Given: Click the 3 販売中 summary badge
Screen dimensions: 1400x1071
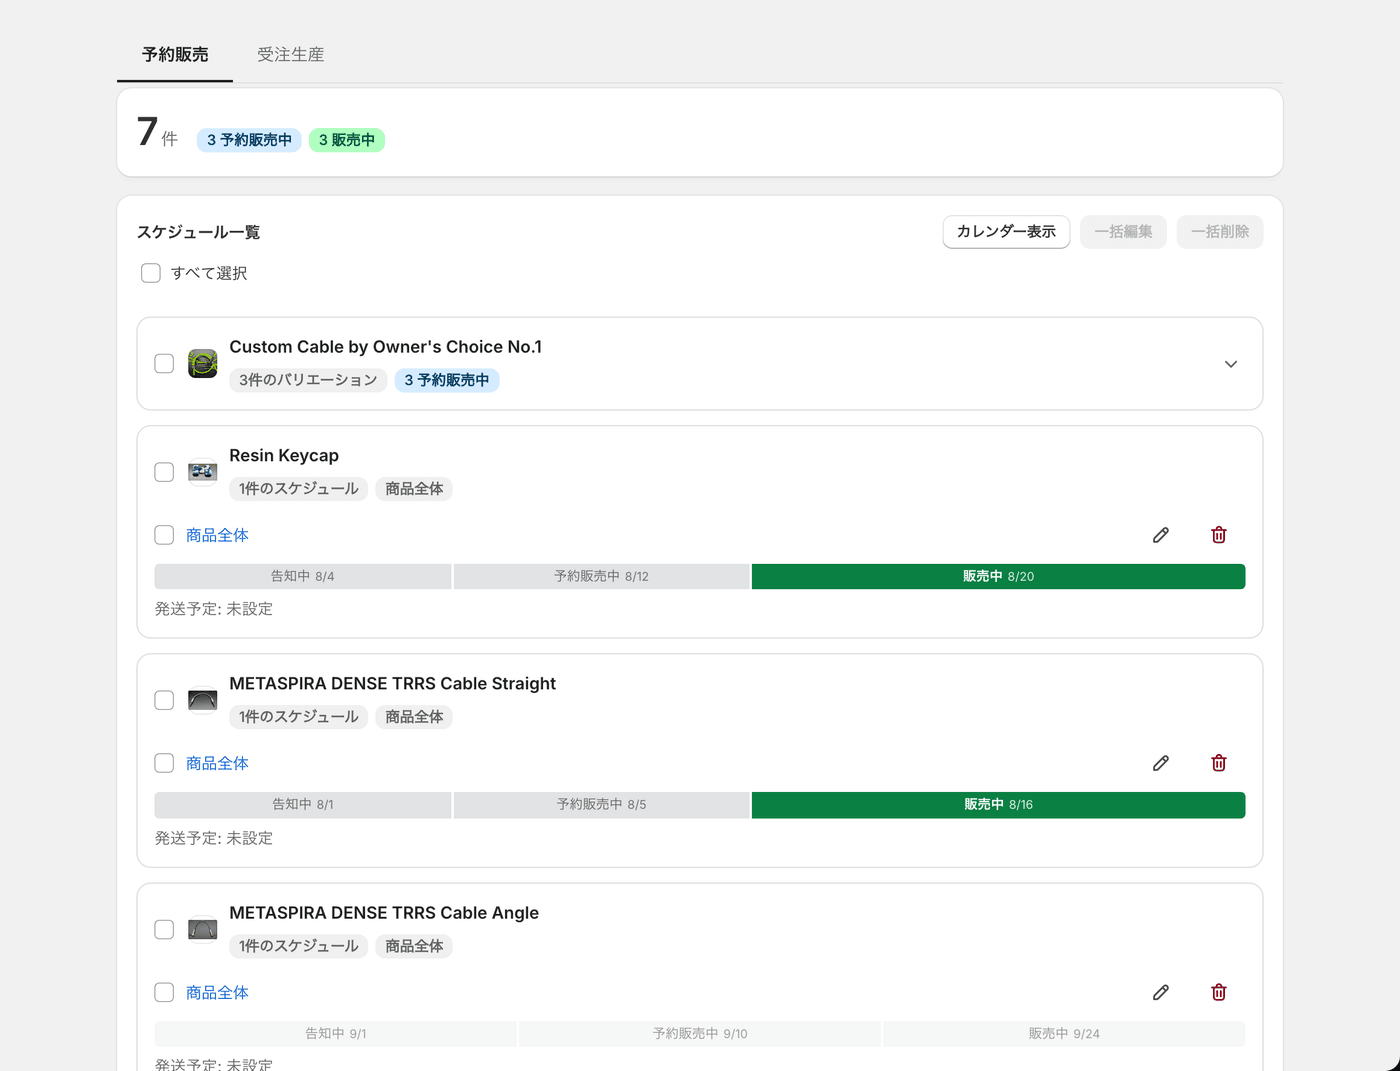Looking at the screenshot, I should pyautogui.click(x=347, y=140).
